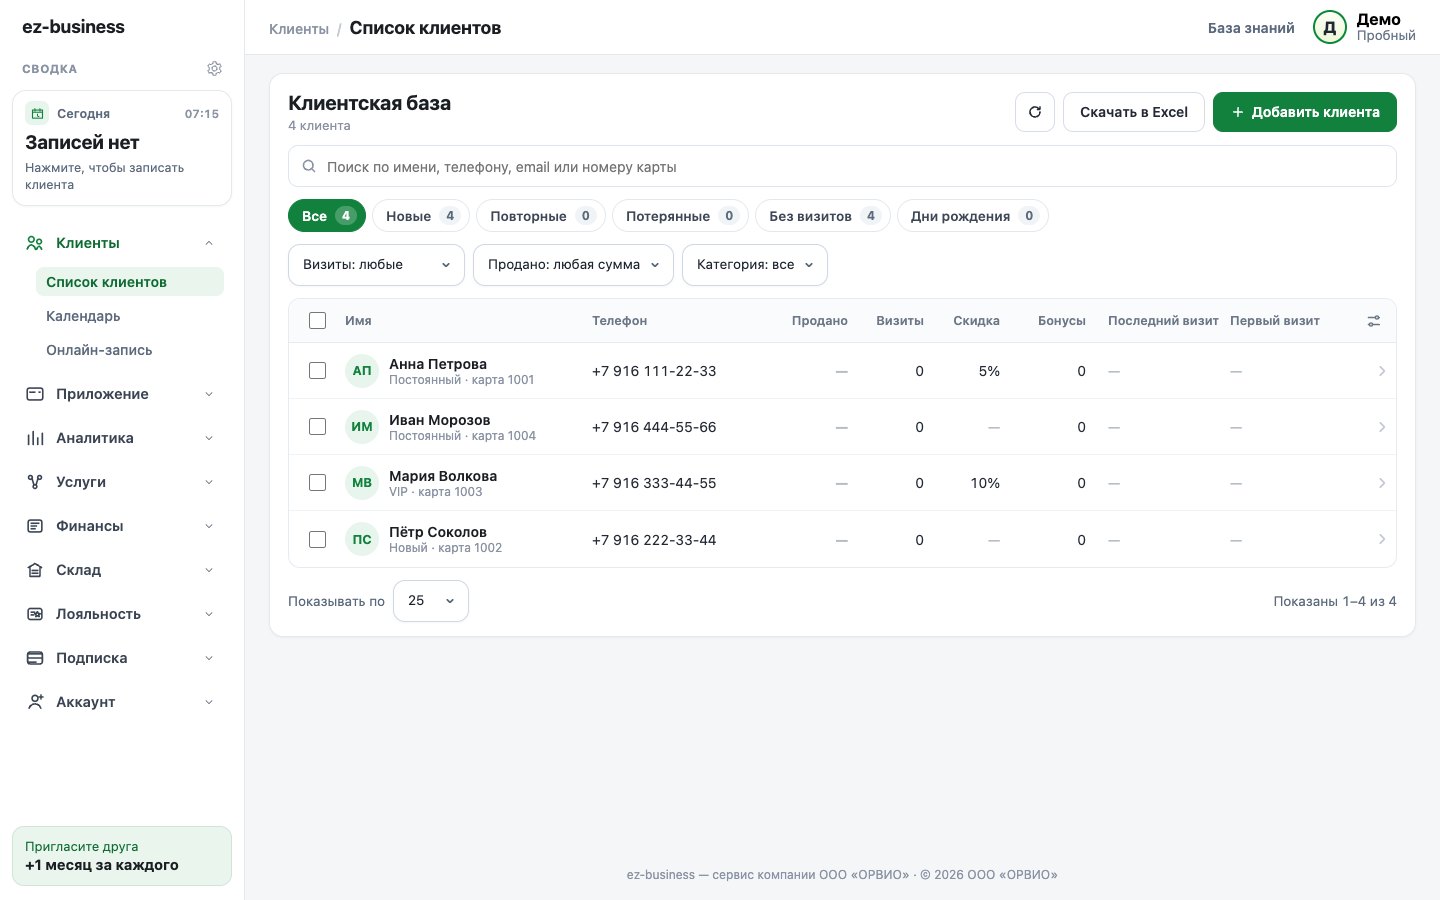The image size is (1440, 900).
Task: Click the Финансы sidebar icon
Action: tap(35, 526)
